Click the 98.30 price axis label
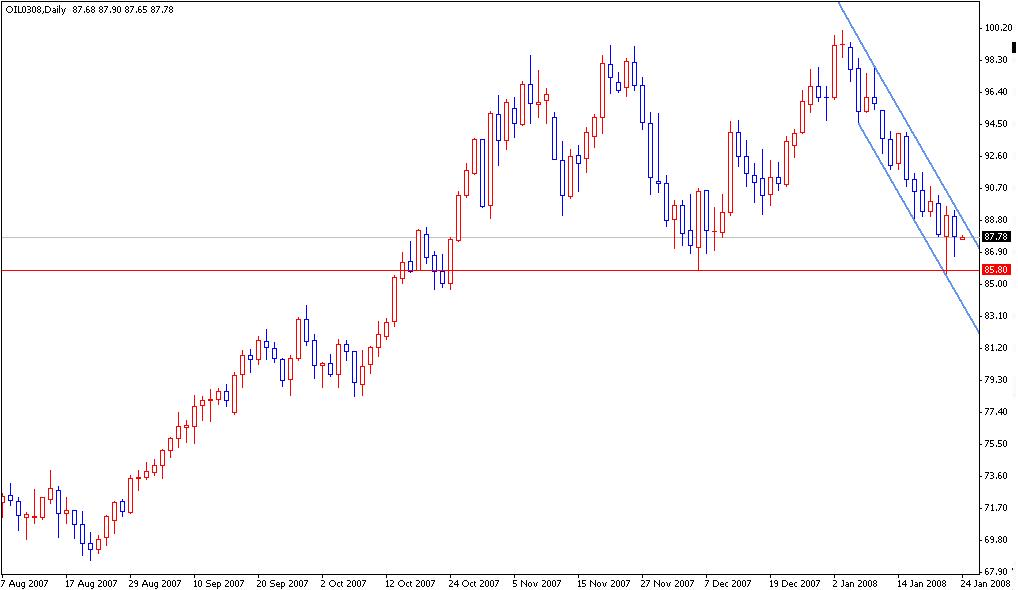1018x590 pixels. click(x=997, y=60)
